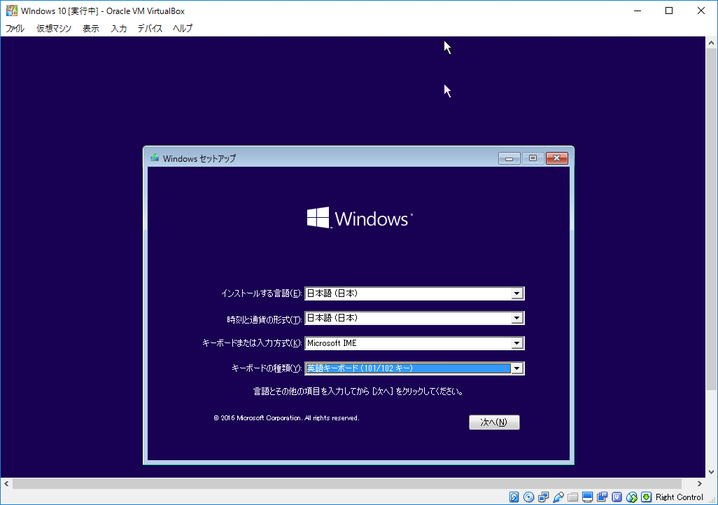This screenshot has height=505, width=718.
Task: Click the Windows Setup title bar icon
Action: point(155,158)
